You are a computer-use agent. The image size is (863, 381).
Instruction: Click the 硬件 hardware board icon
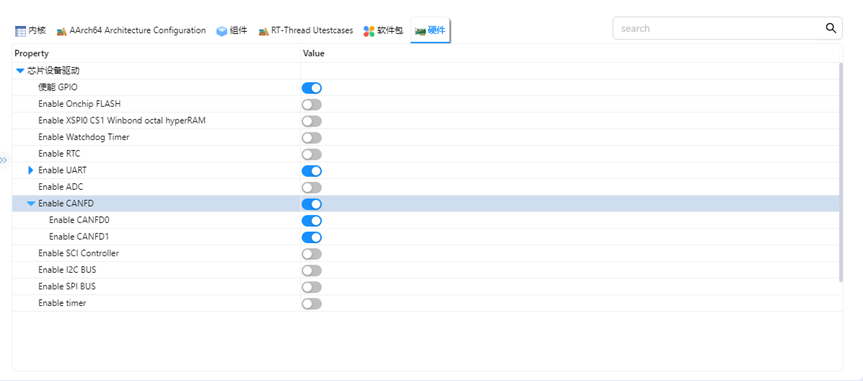point(420,31)
